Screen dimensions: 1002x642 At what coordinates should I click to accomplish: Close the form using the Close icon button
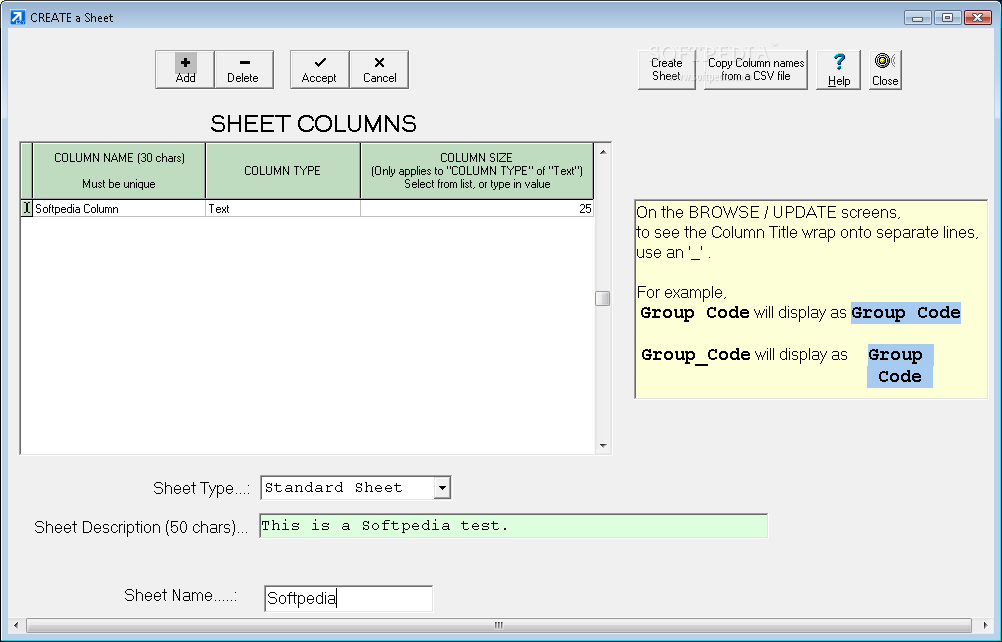click(885, 70)
